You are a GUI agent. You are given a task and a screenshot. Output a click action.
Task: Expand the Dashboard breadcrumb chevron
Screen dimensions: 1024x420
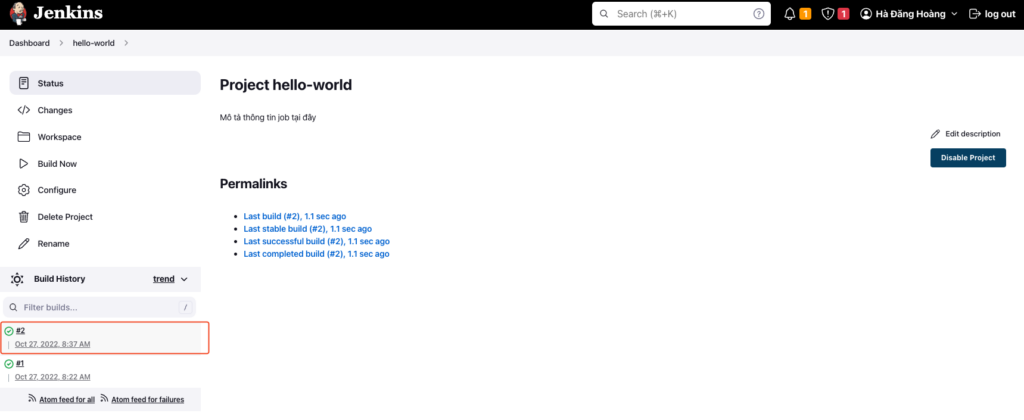pos(61,43)
